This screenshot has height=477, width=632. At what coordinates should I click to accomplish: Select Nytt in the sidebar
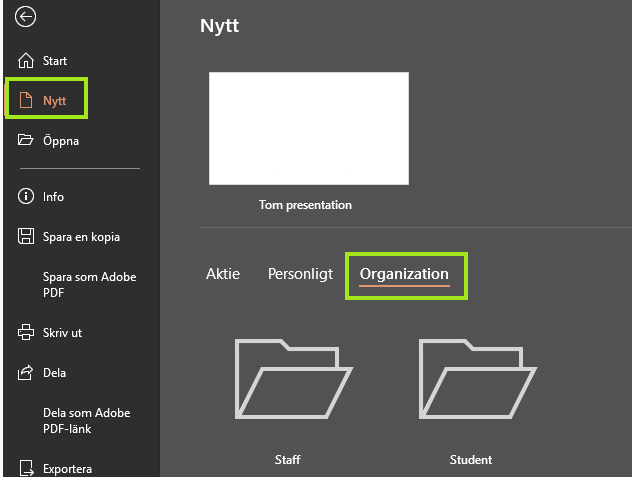pos(54,100)
